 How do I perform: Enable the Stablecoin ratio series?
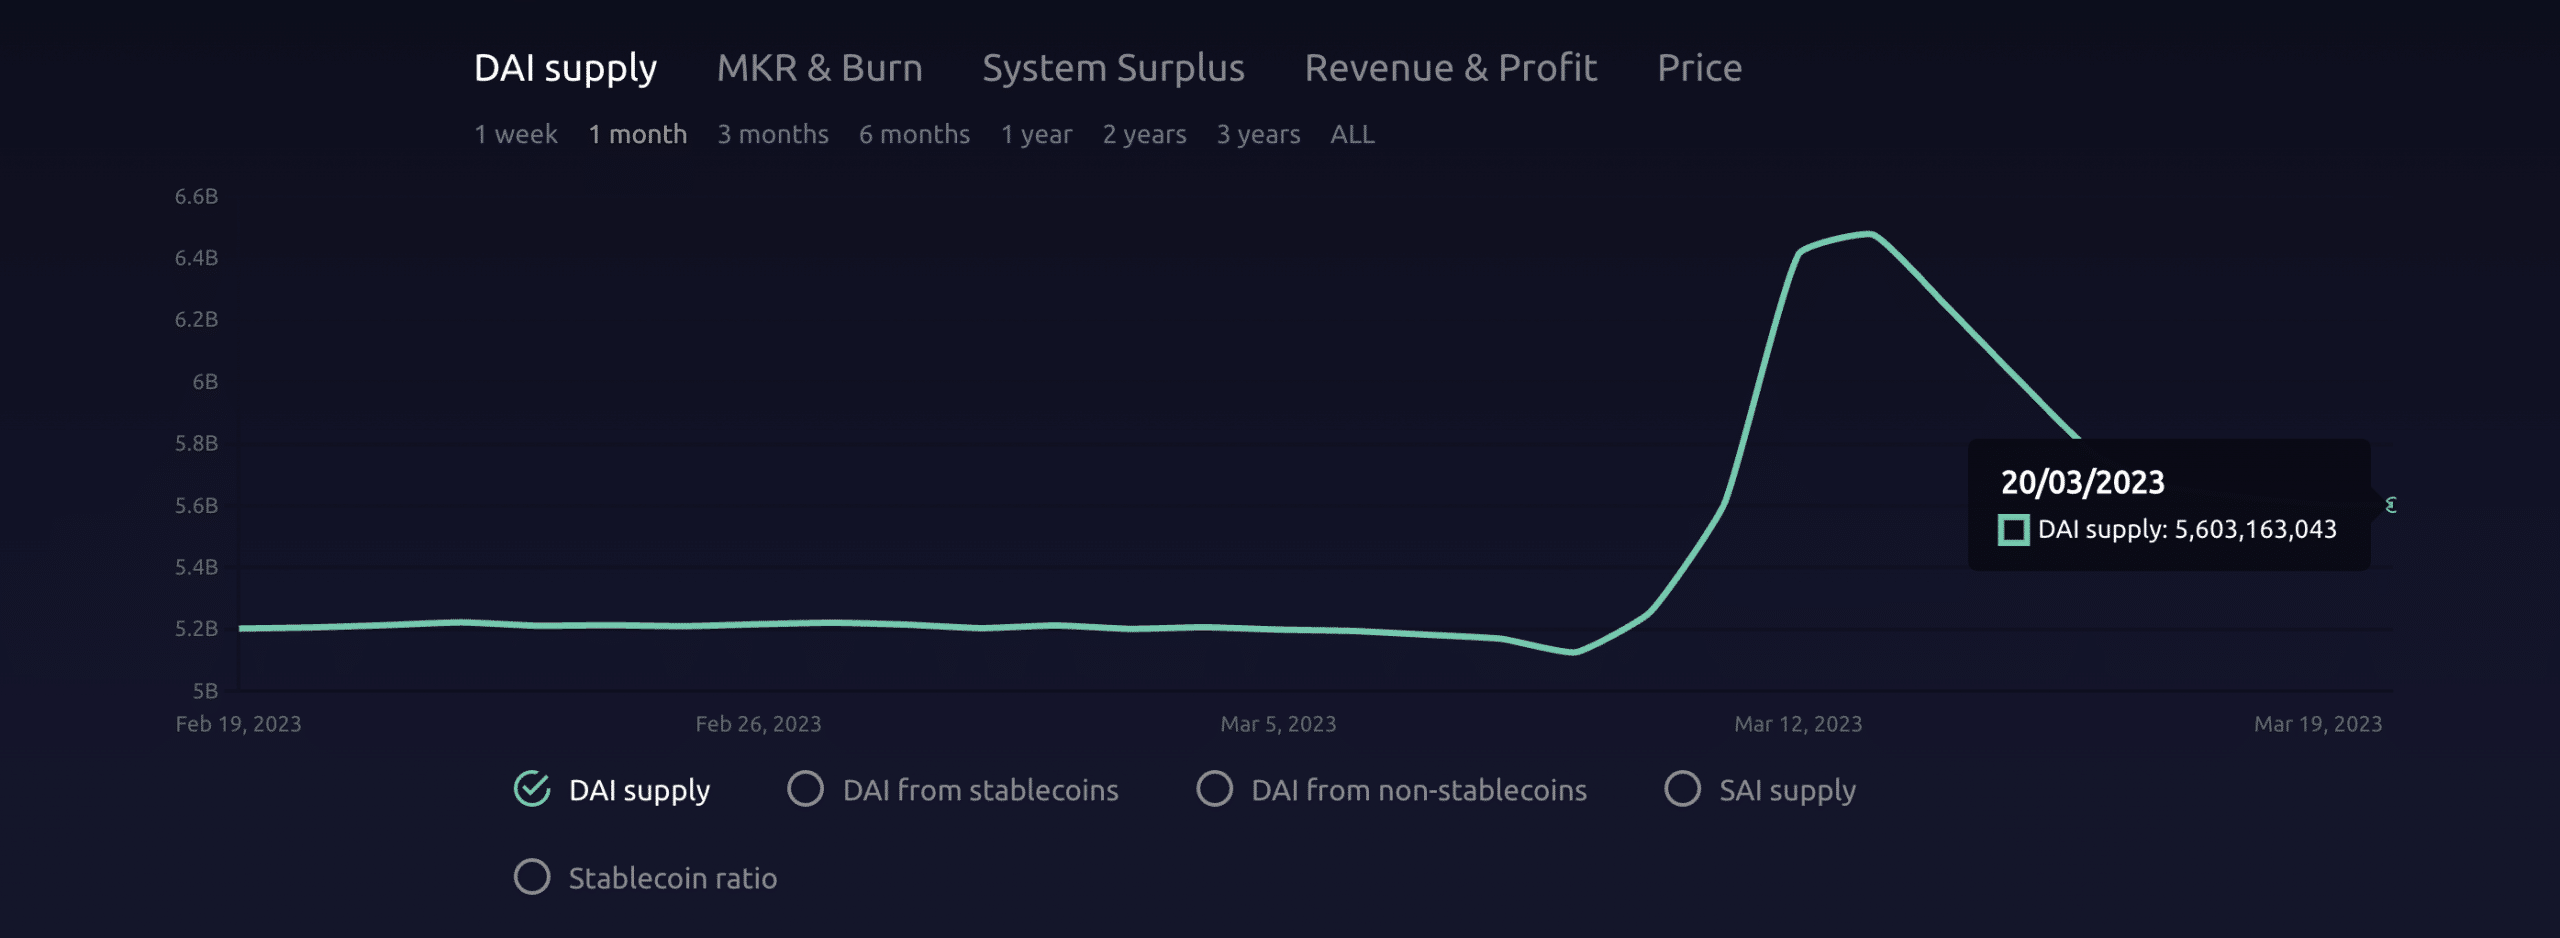(x=531, y=878)
